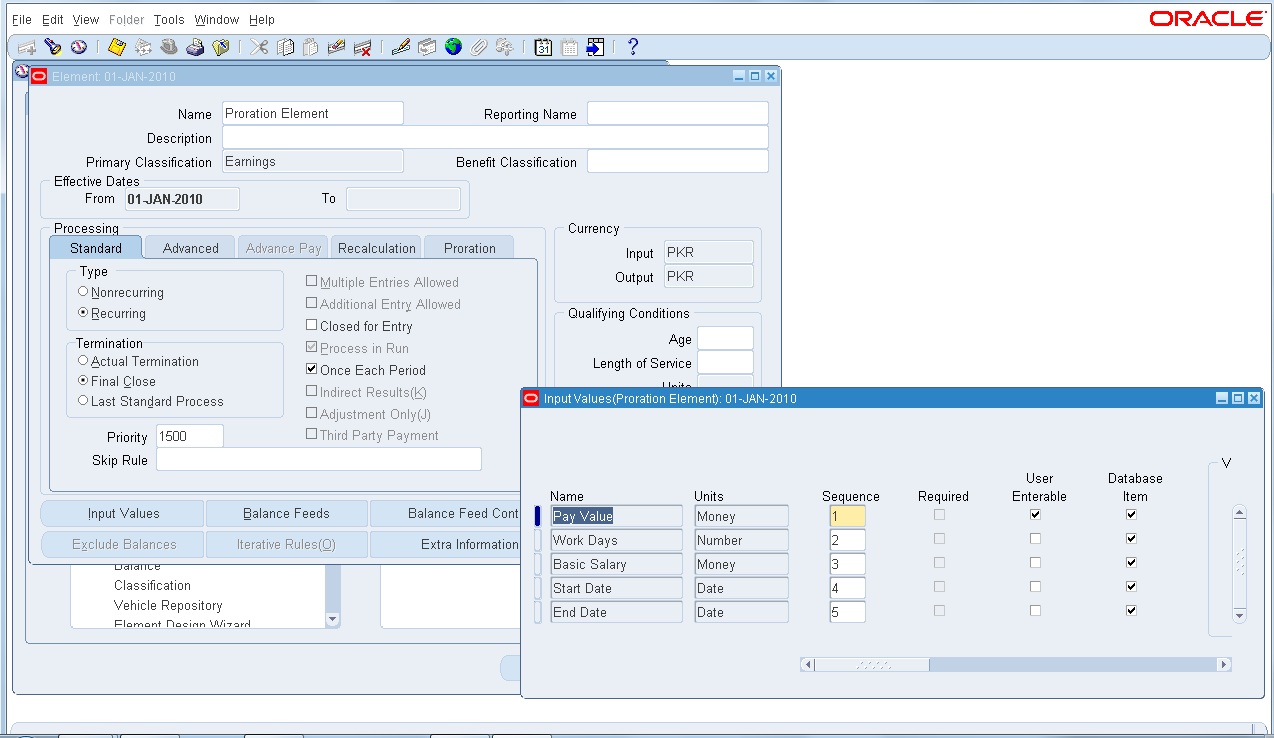Image resolution: width=1274 pixels, height=738 pixels.
Task: Select Last Standard Process termination option
Action: (x=83, y=401)
